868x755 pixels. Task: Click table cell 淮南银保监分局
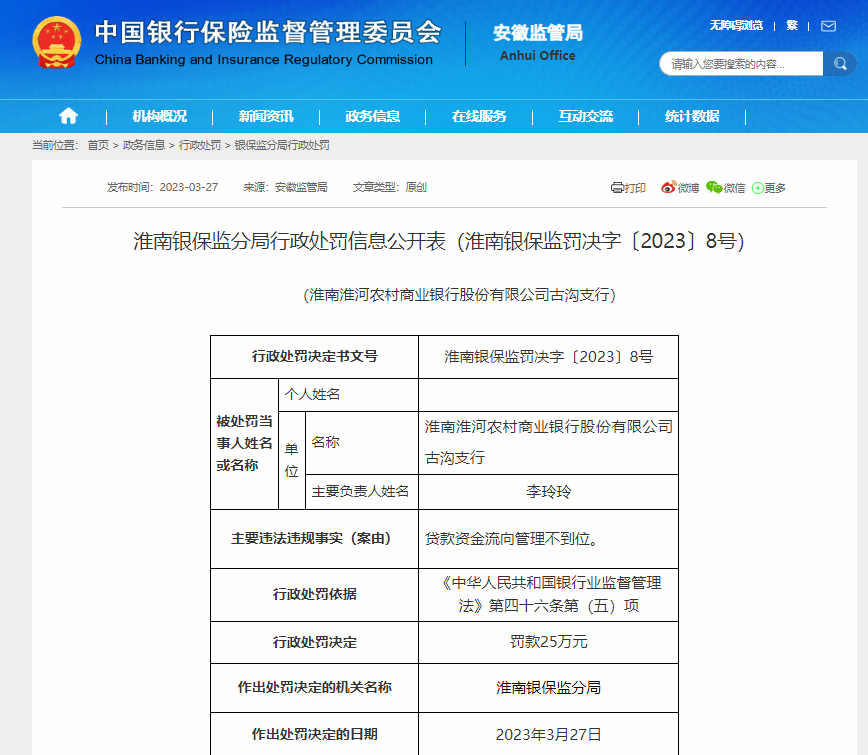click(x=549, y=687)
